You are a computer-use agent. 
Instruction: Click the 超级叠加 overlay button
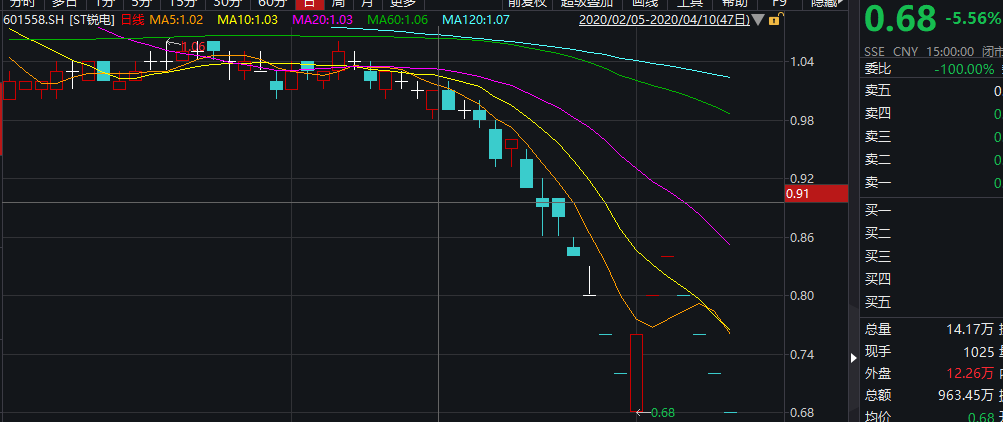tap(588, 3)
